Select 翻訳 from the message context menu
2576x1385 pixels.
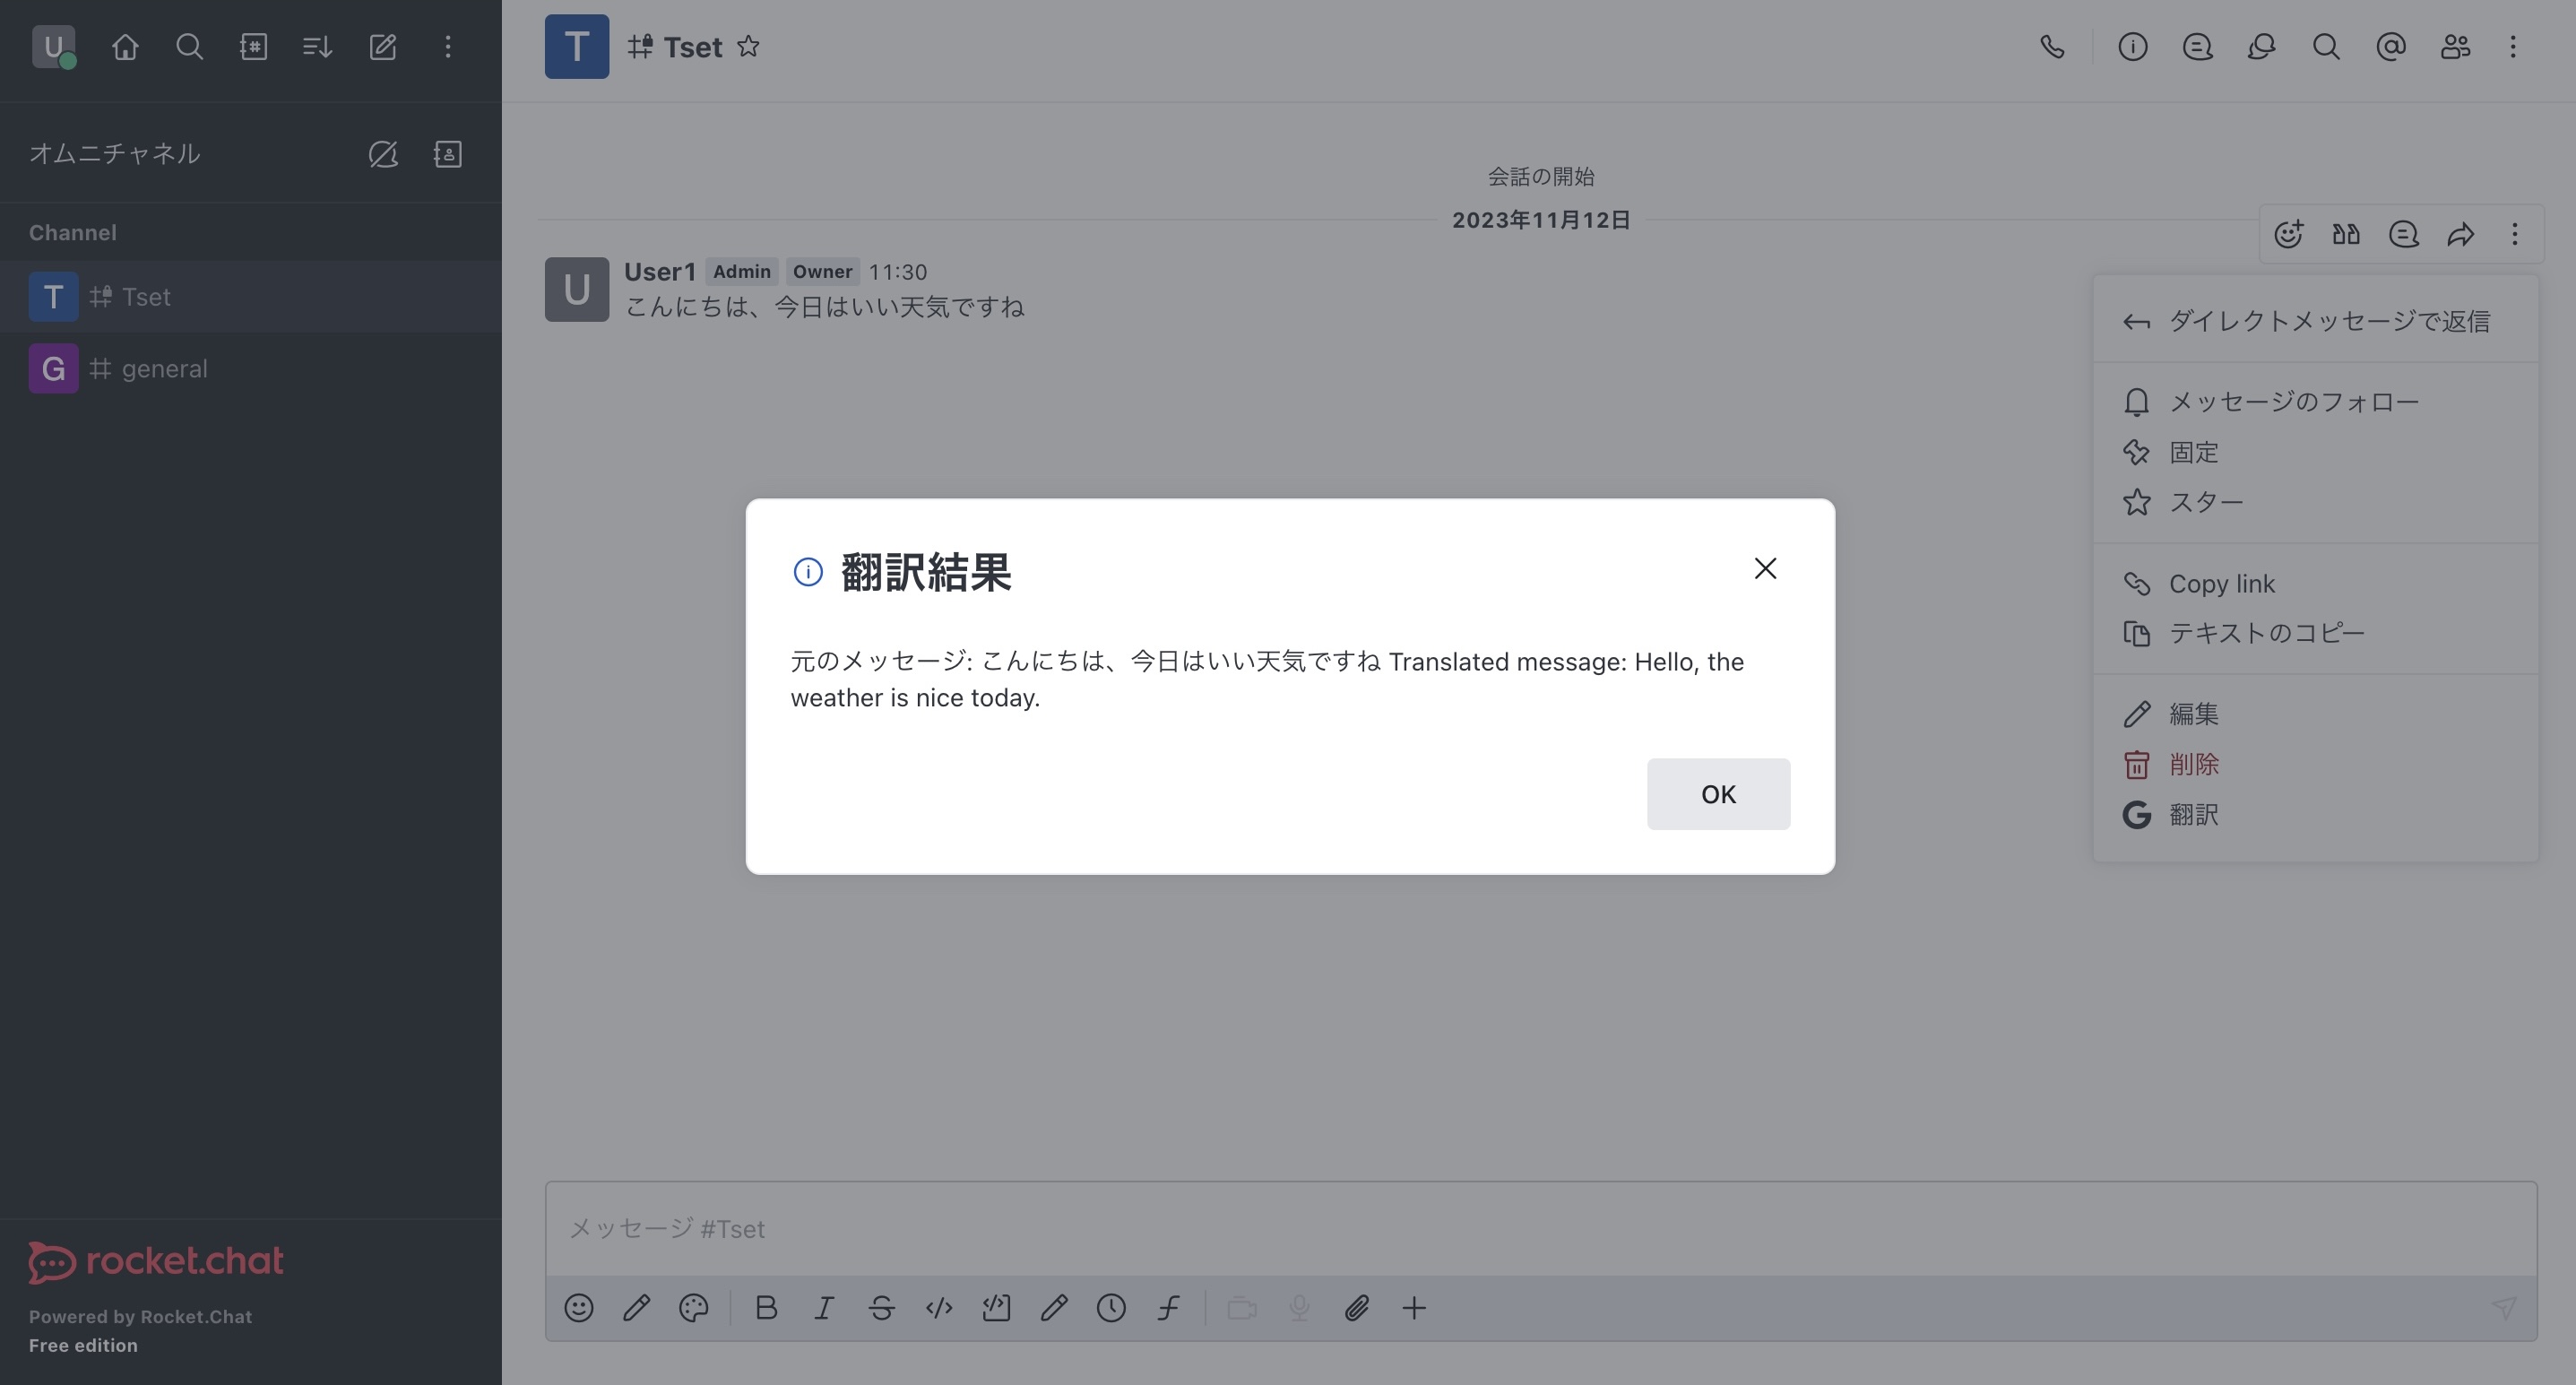point(2194,814)
